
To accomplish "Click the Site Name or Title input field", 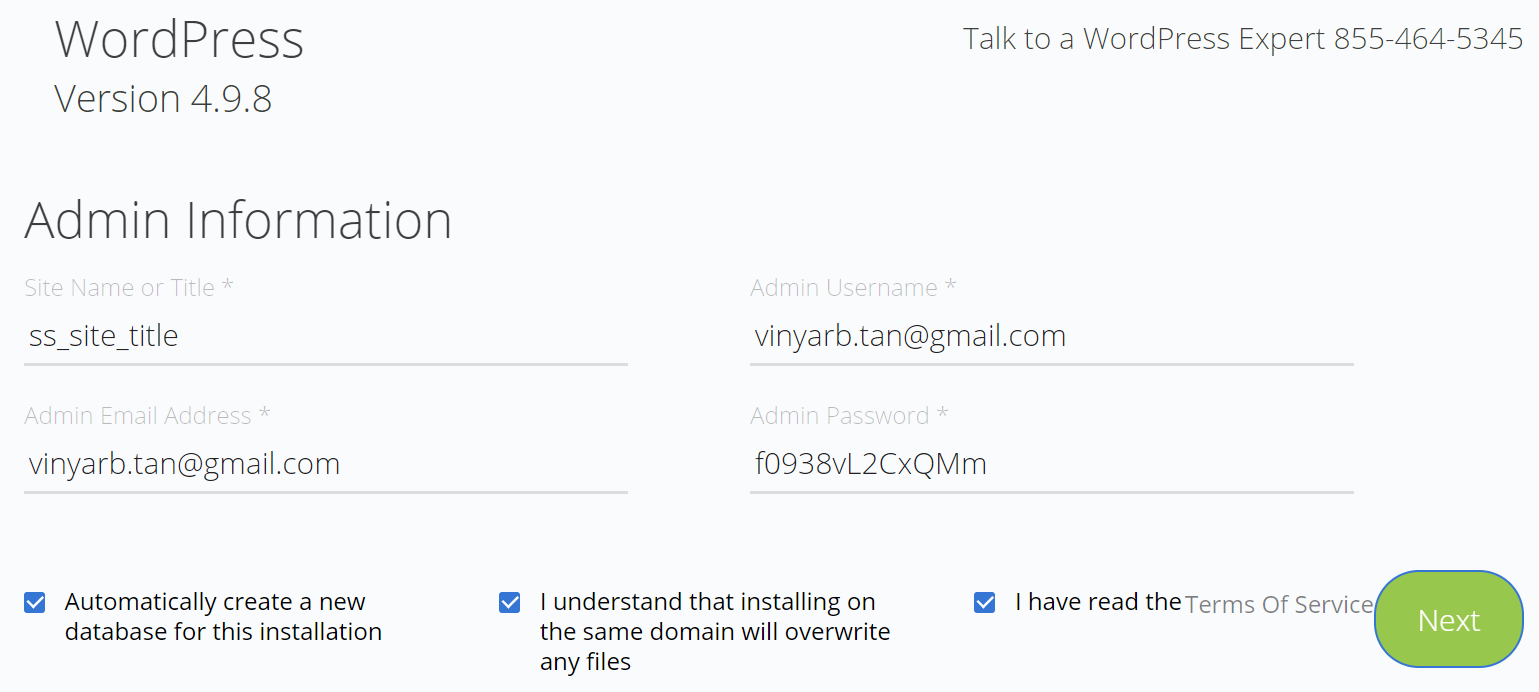I will tap(325, 336).
